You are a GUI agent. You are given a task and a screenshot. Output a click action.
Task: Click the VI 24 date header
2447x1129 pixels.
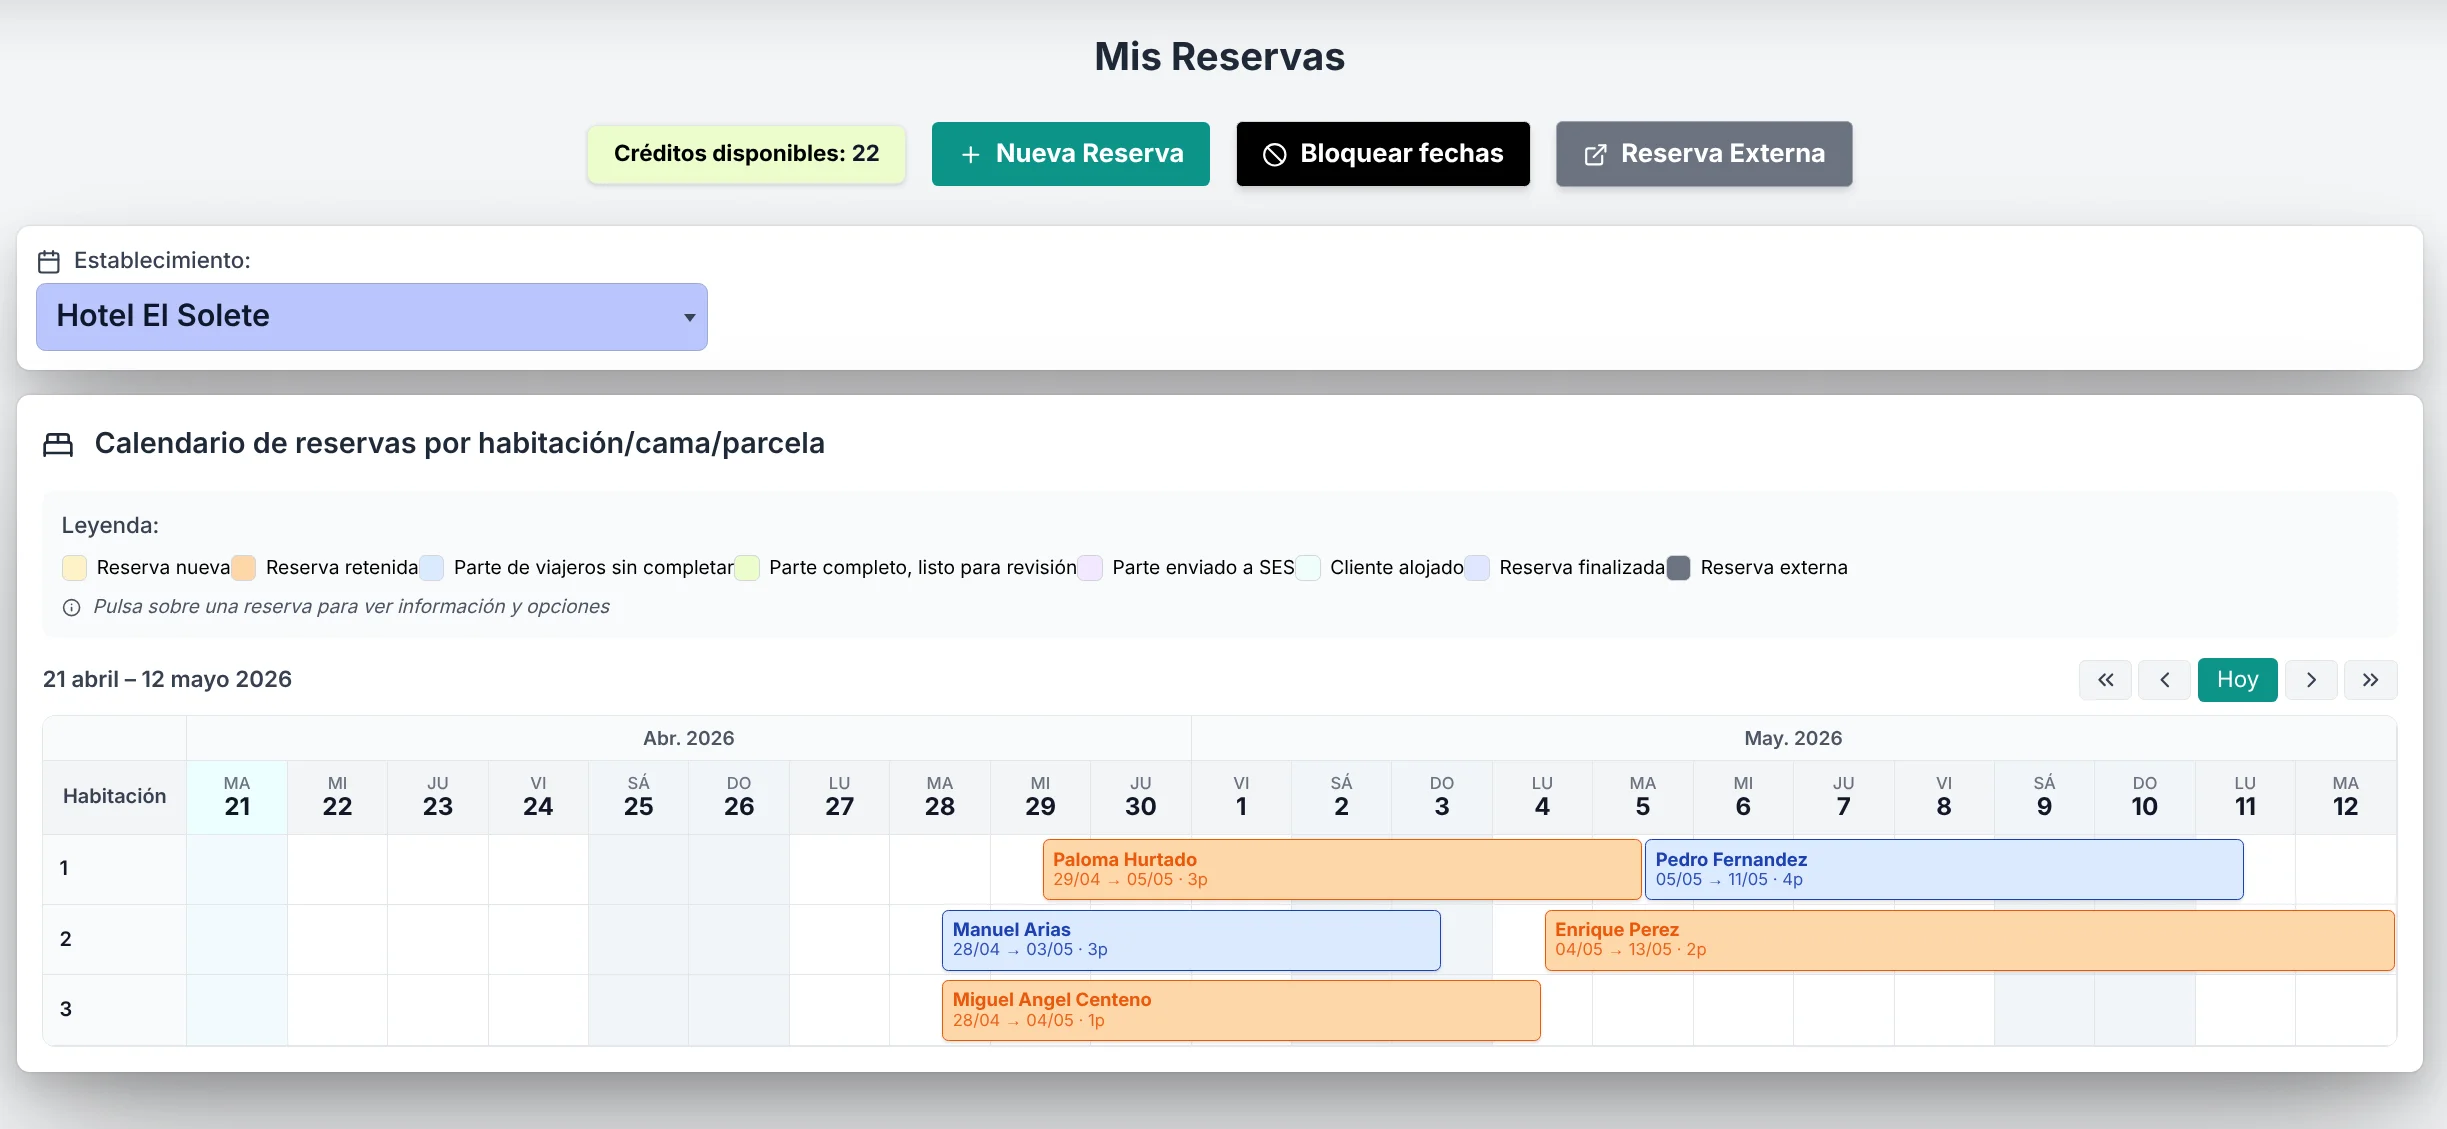point(538,797)
